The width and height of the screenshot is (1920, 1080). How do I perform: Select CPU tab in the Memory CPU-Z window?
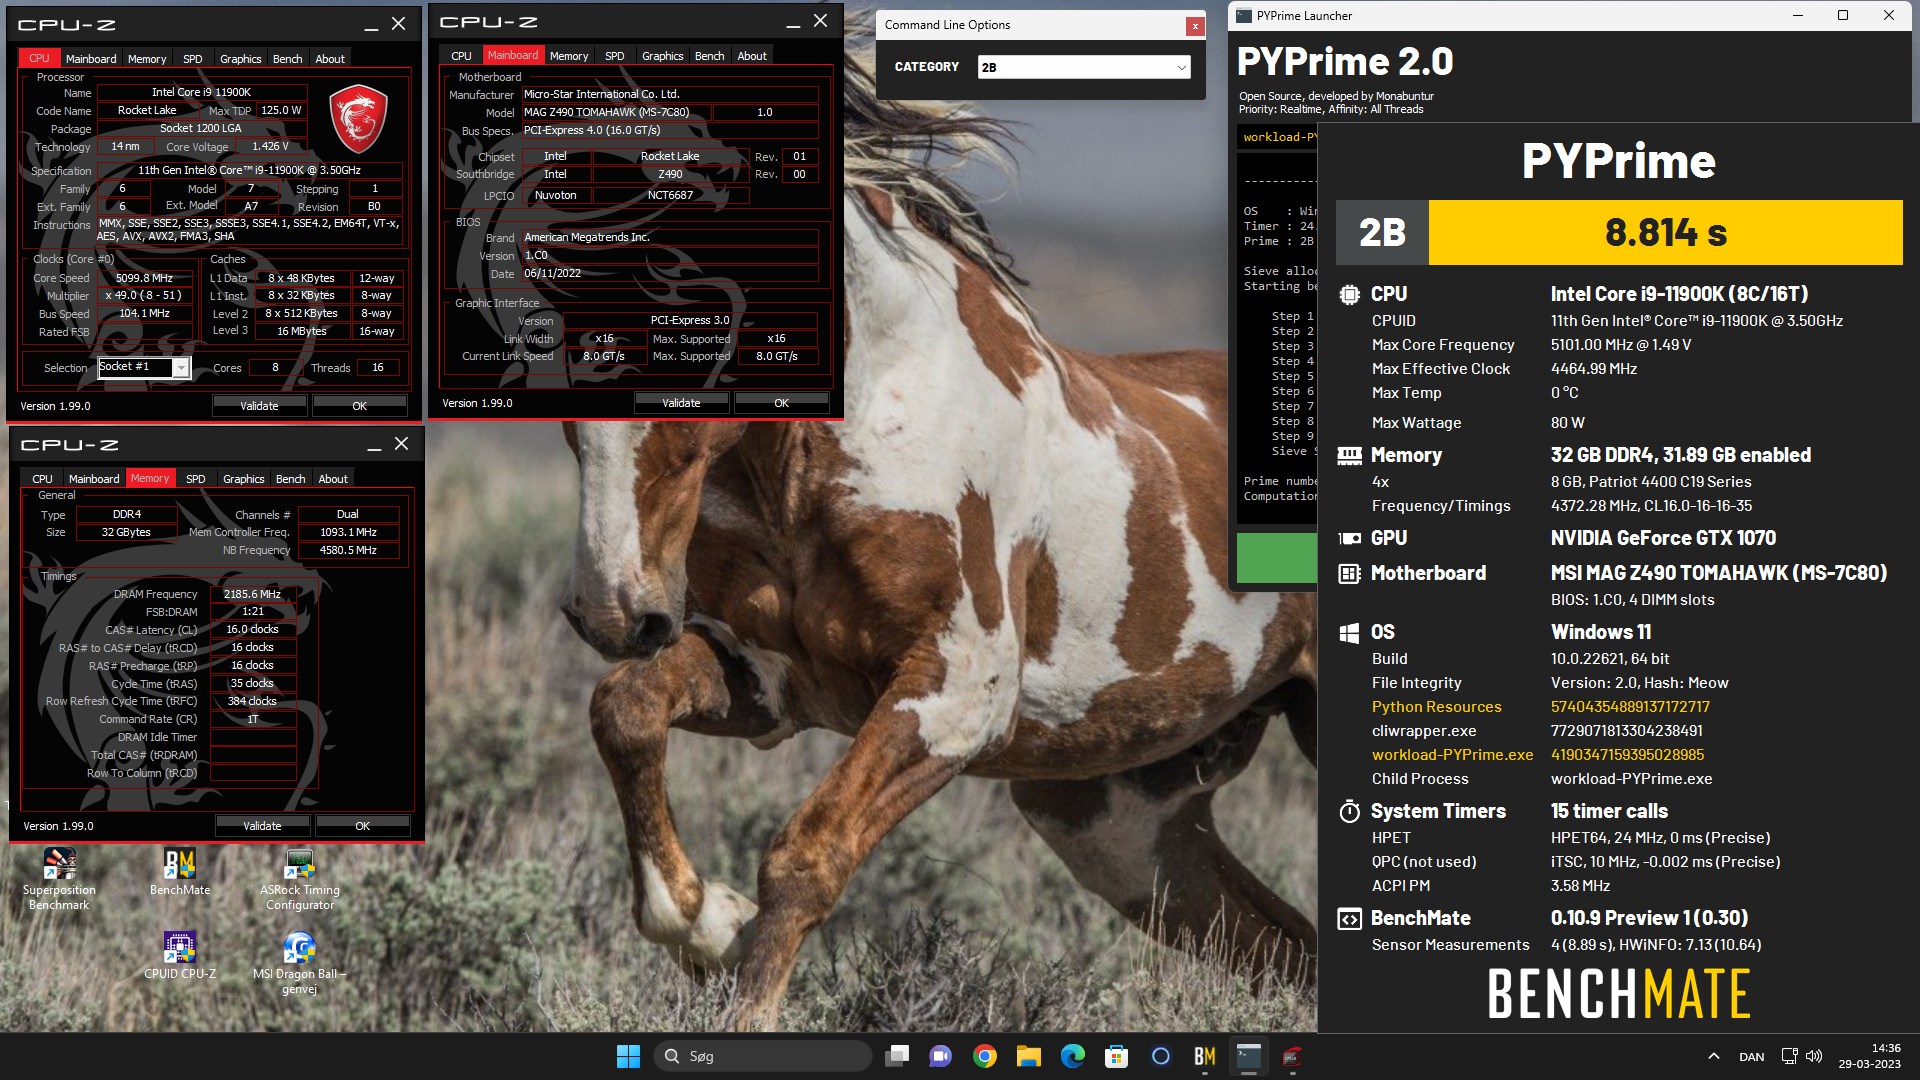[x=42, y=479]
